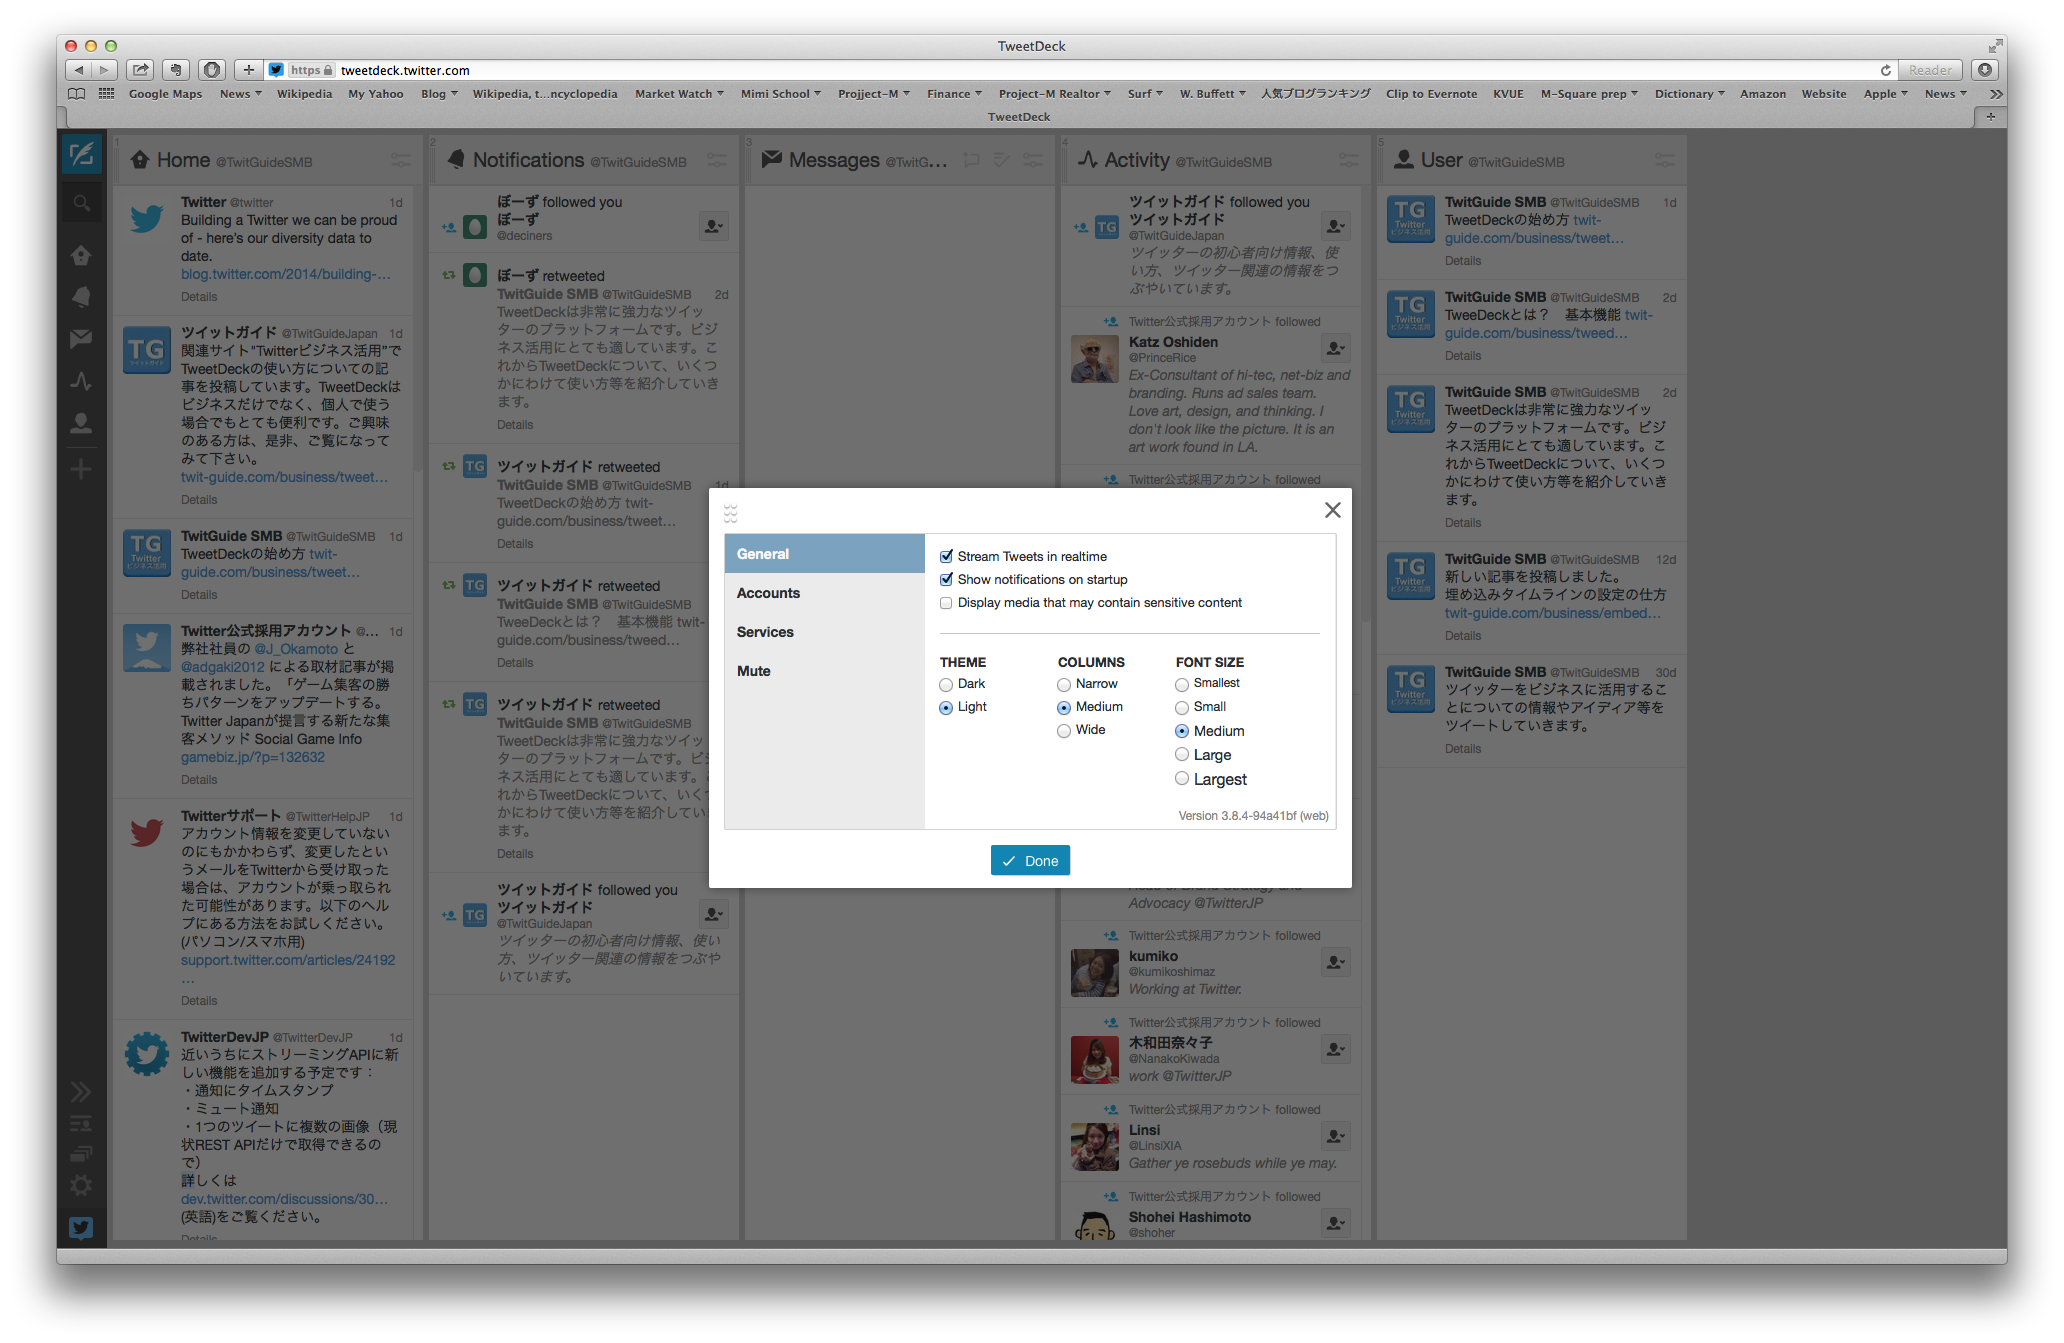Expand the Market Watch bookmarks dropdown
The width and height of the screenshot is (2064, 1343).
(x=679, y=94)
